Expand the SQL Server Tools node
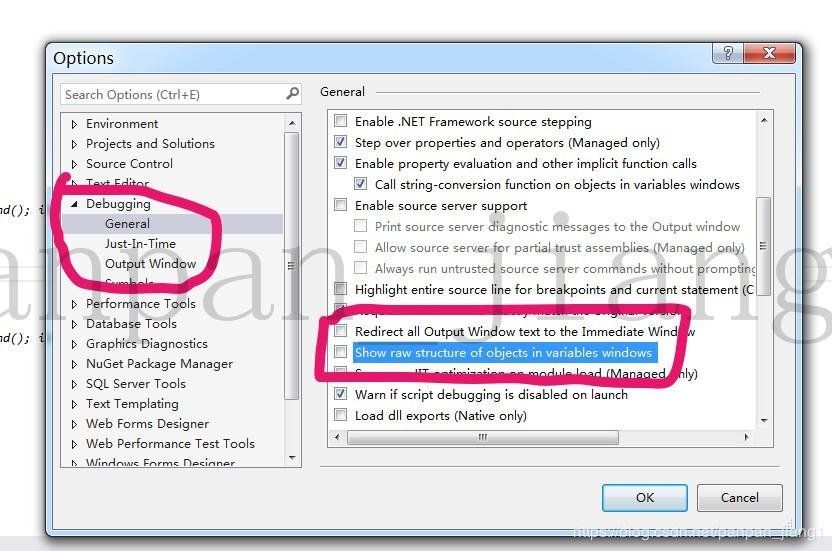 click(74, 384)
